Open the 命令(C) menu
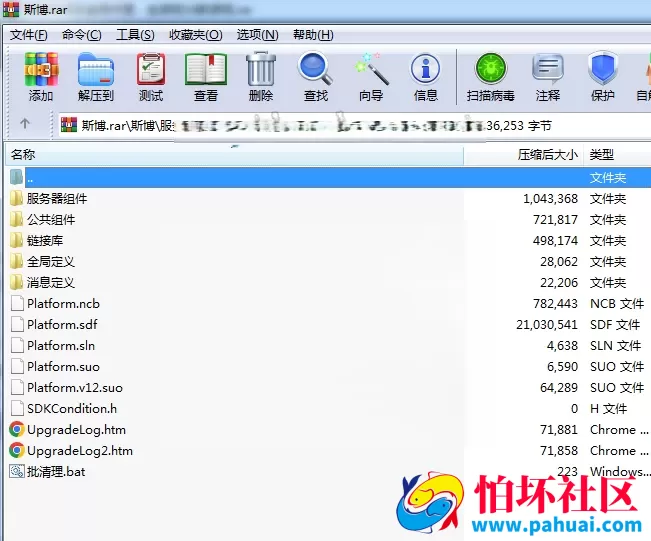The image size is (651, 541). pos(81,35)
